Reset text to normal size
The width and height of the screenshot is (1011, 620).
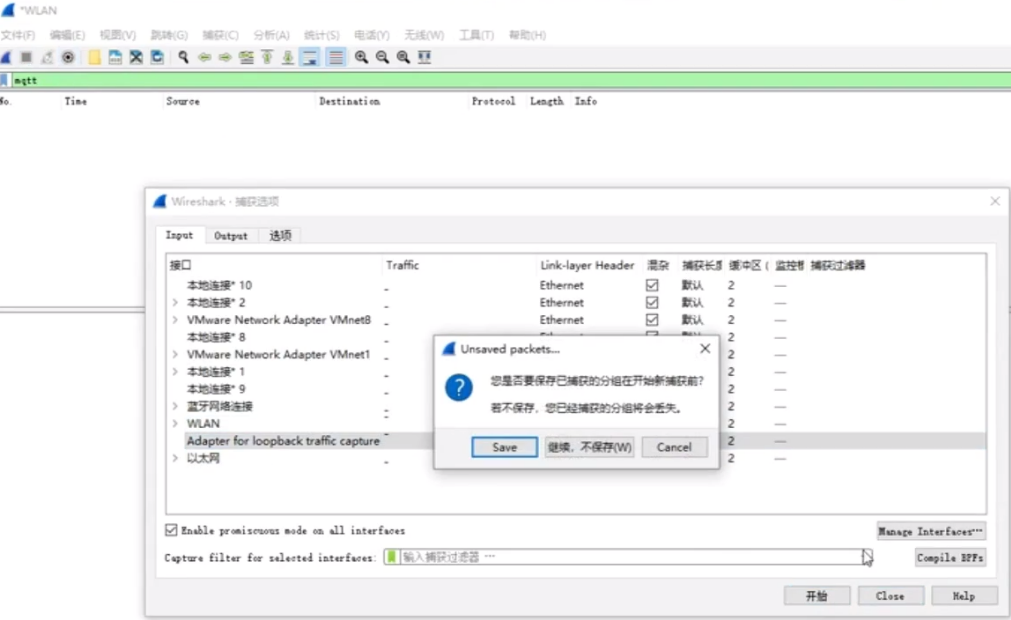click(403, 57)
